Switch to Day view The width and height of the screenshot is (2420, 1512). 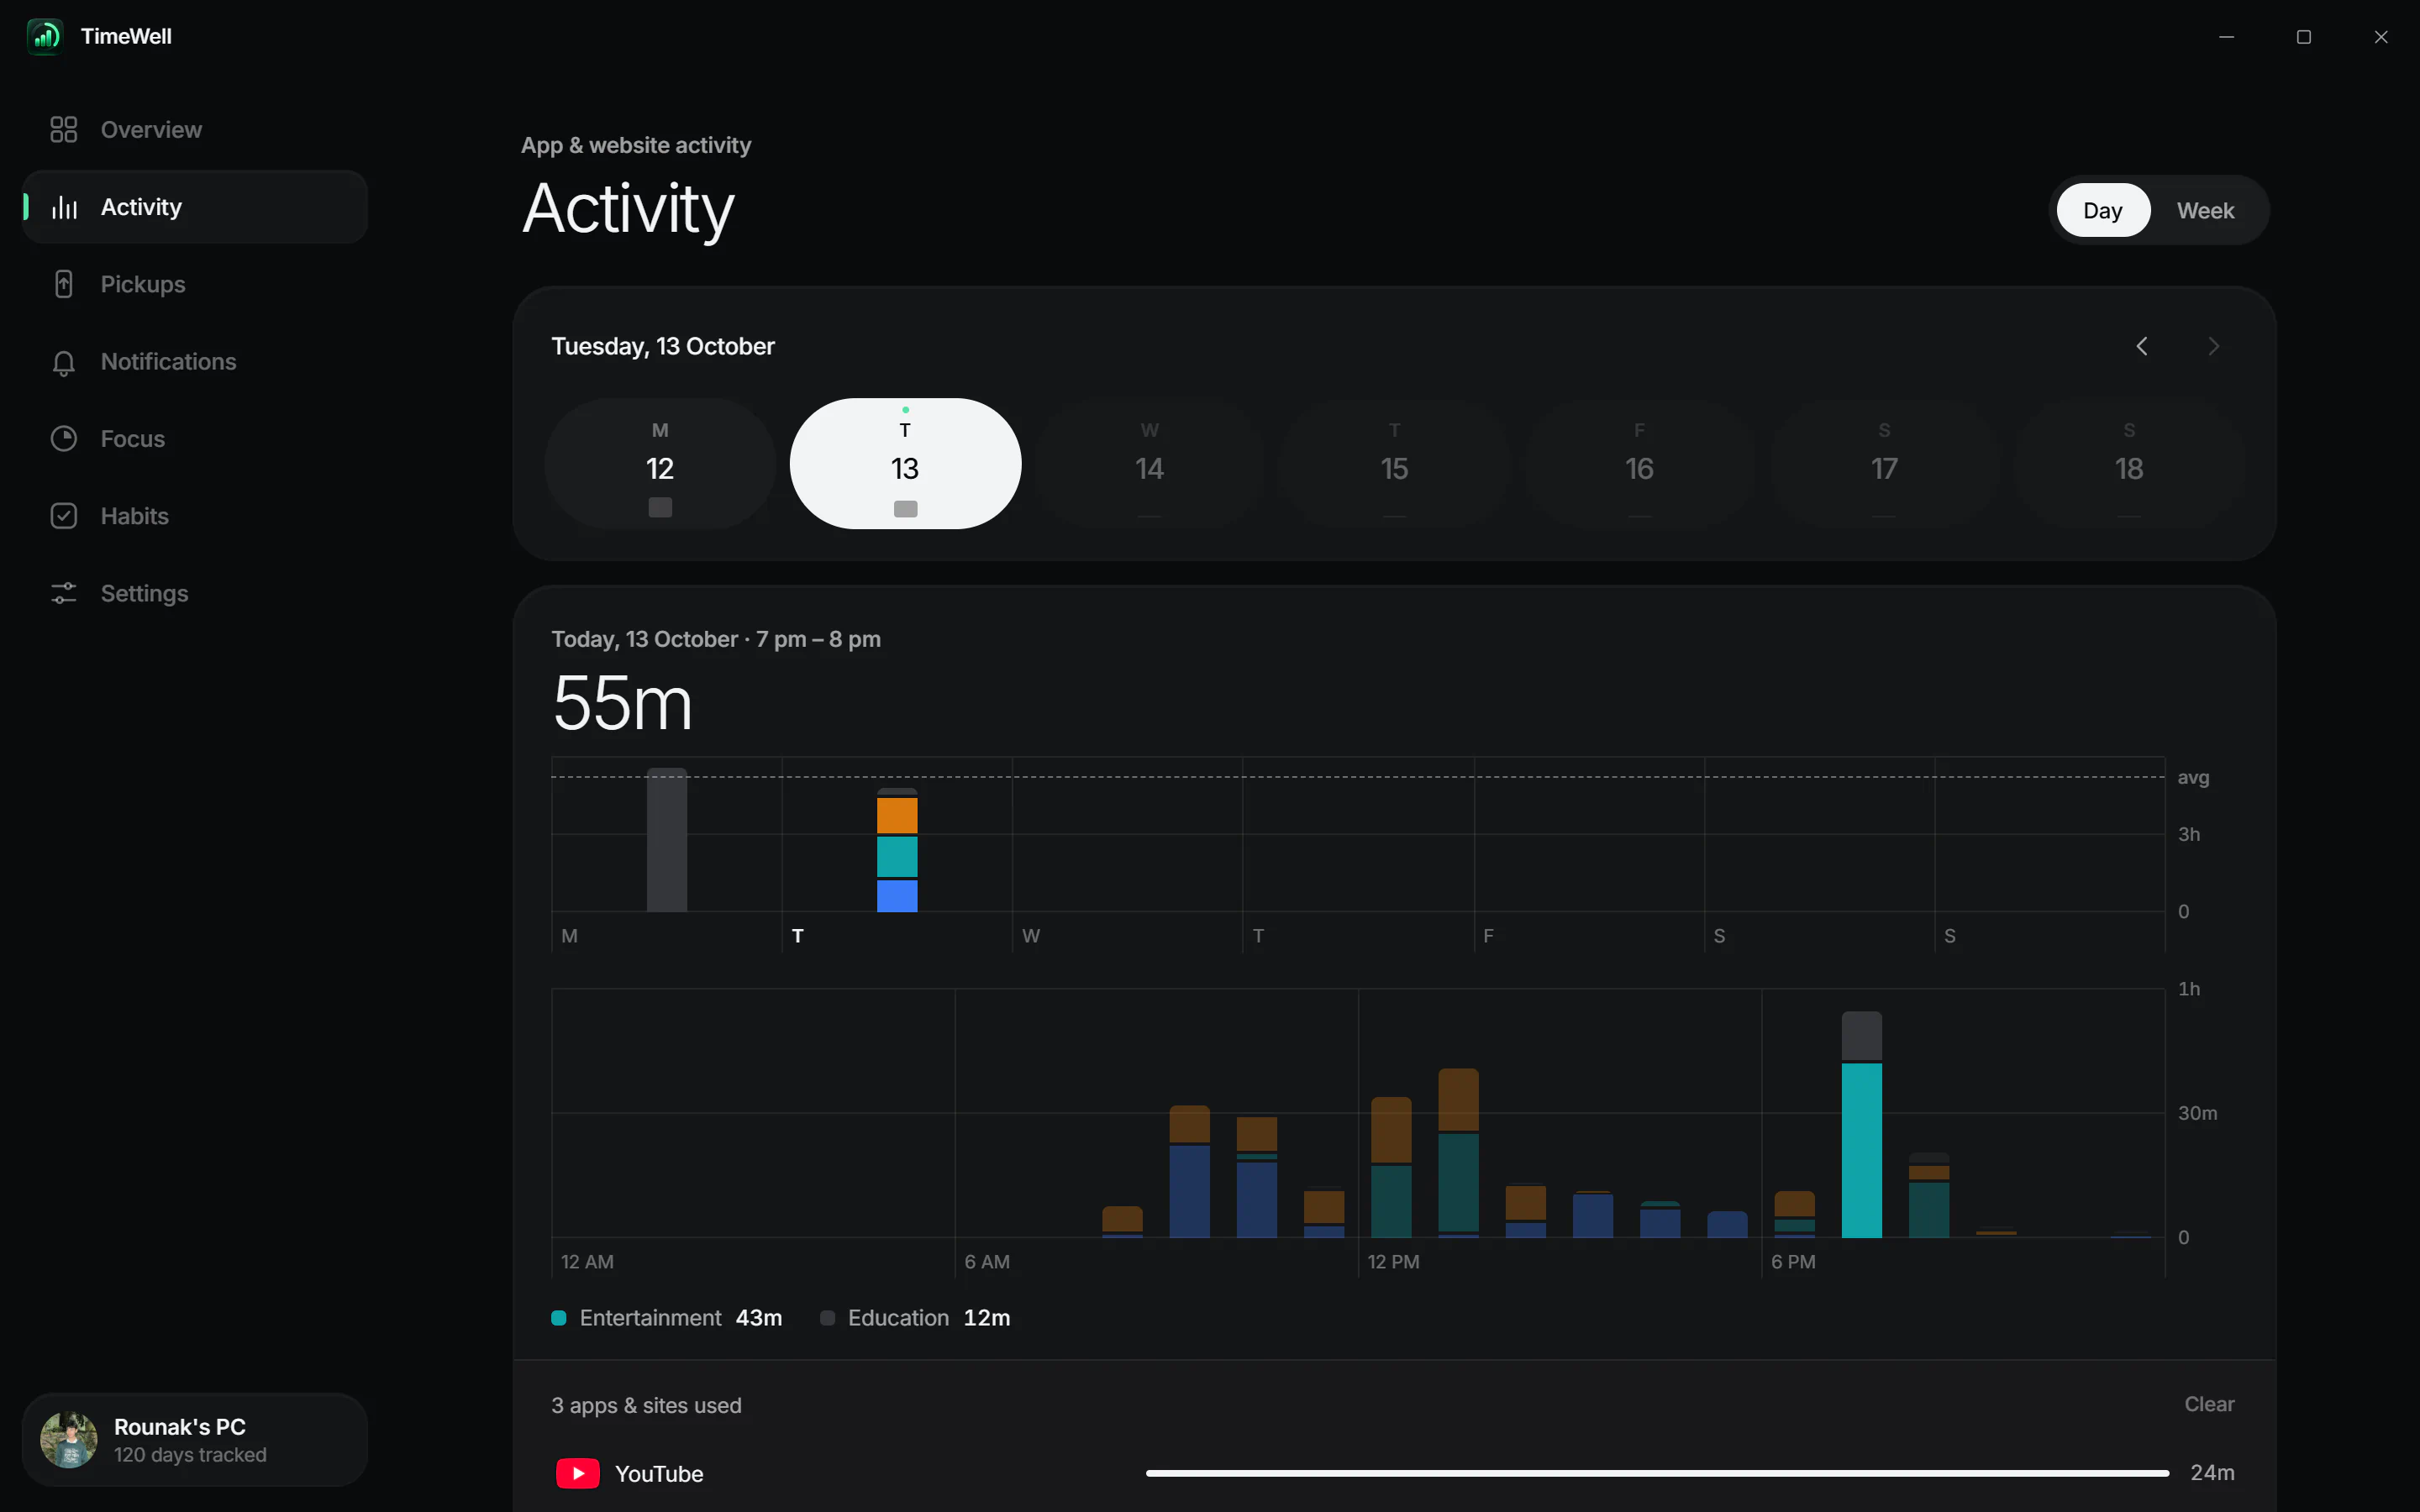click(2103, 210)
